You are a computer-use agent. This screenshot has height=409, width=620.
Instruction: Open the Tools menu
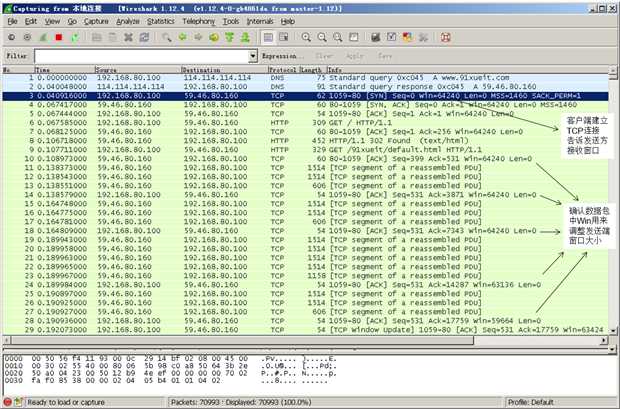231,21
